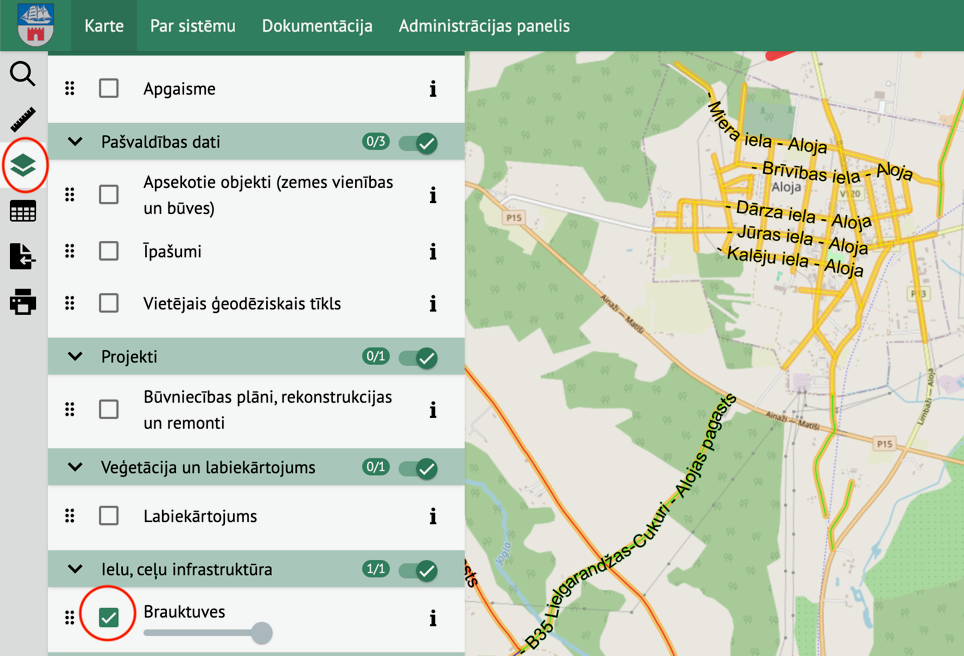Click the Brauktuves opacity slider handle

tap(261, 633)
